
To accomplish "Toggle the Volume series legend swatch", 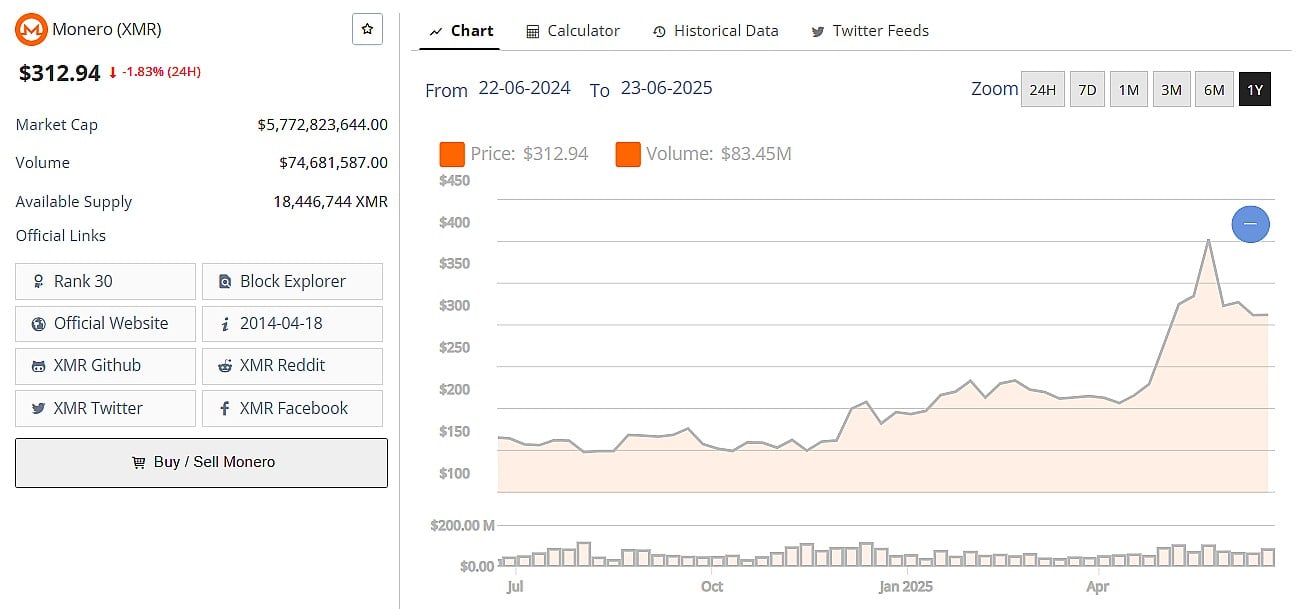I will tap(628, 154).
